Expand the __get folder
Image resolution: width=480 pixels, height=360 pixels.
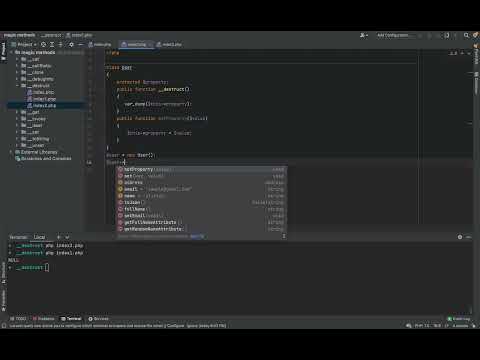pos(17,112)
